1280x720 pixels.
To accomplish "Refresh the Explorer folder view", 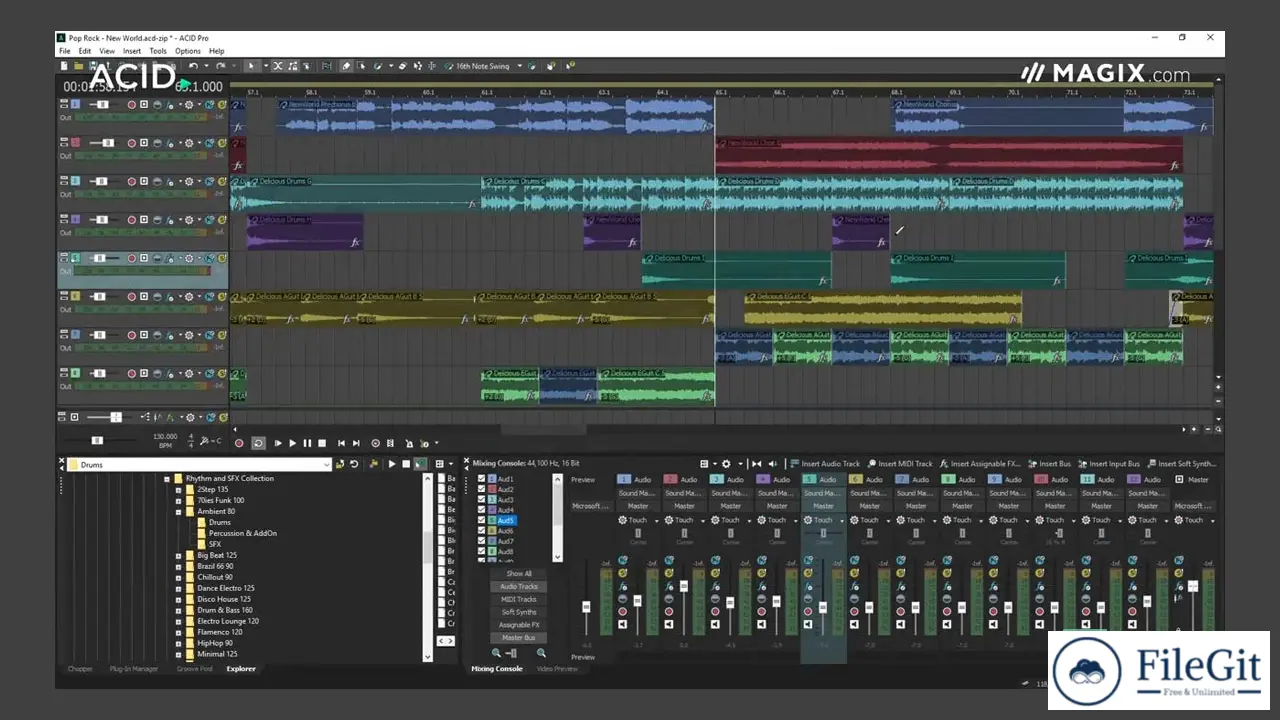I will 354,464.
